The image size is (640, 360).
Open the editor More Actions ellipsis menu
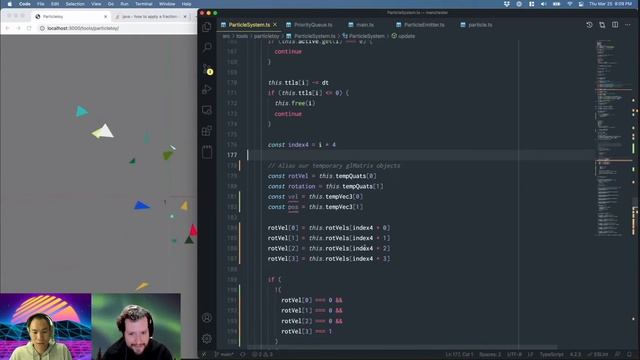628,25
